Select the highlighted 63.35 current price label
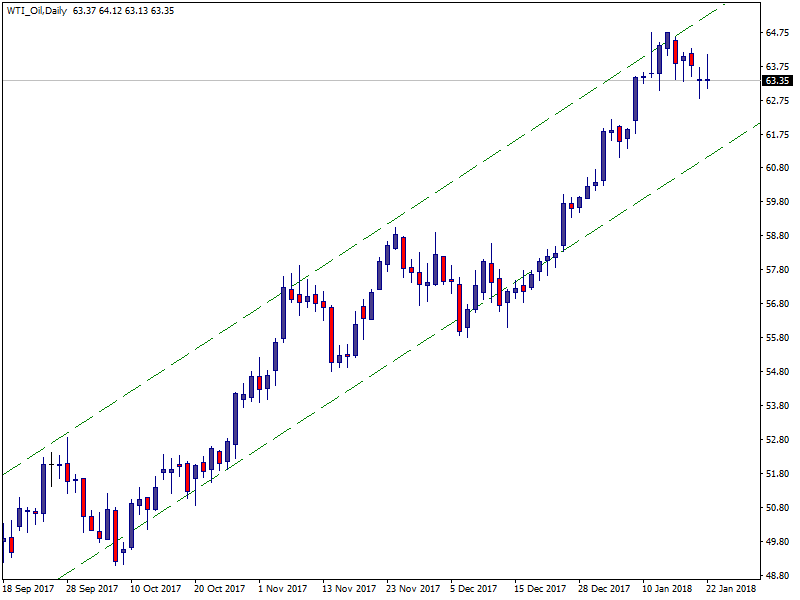This screenshot has width=800, height=600. (777, 80)
